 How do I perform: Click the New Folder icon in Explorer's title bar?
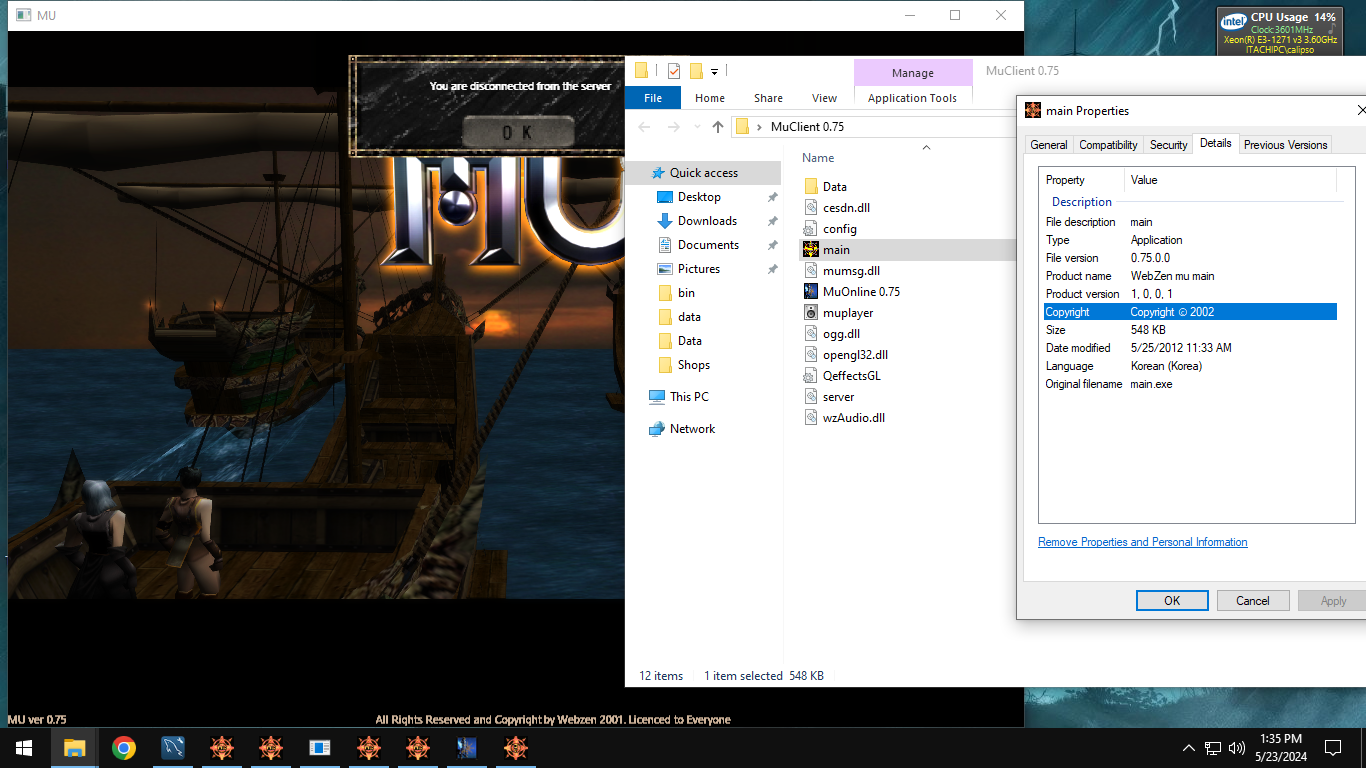pos(696,71)
